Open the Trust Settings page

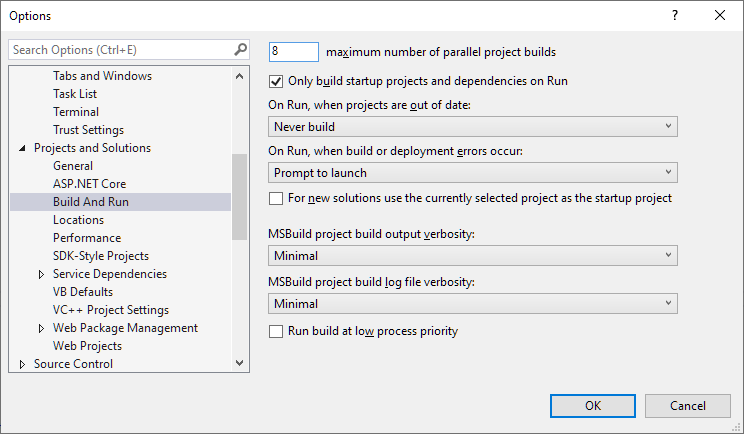coord(88,130)
